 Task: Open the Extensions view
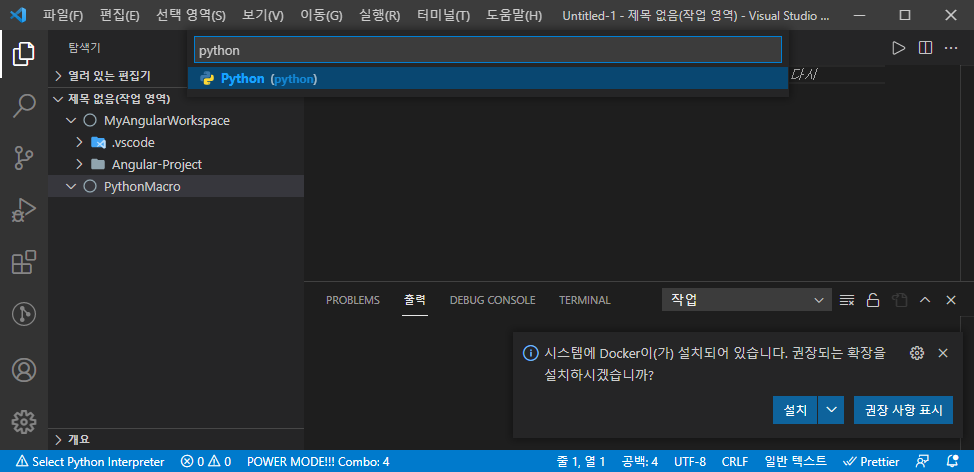point(24,263)
